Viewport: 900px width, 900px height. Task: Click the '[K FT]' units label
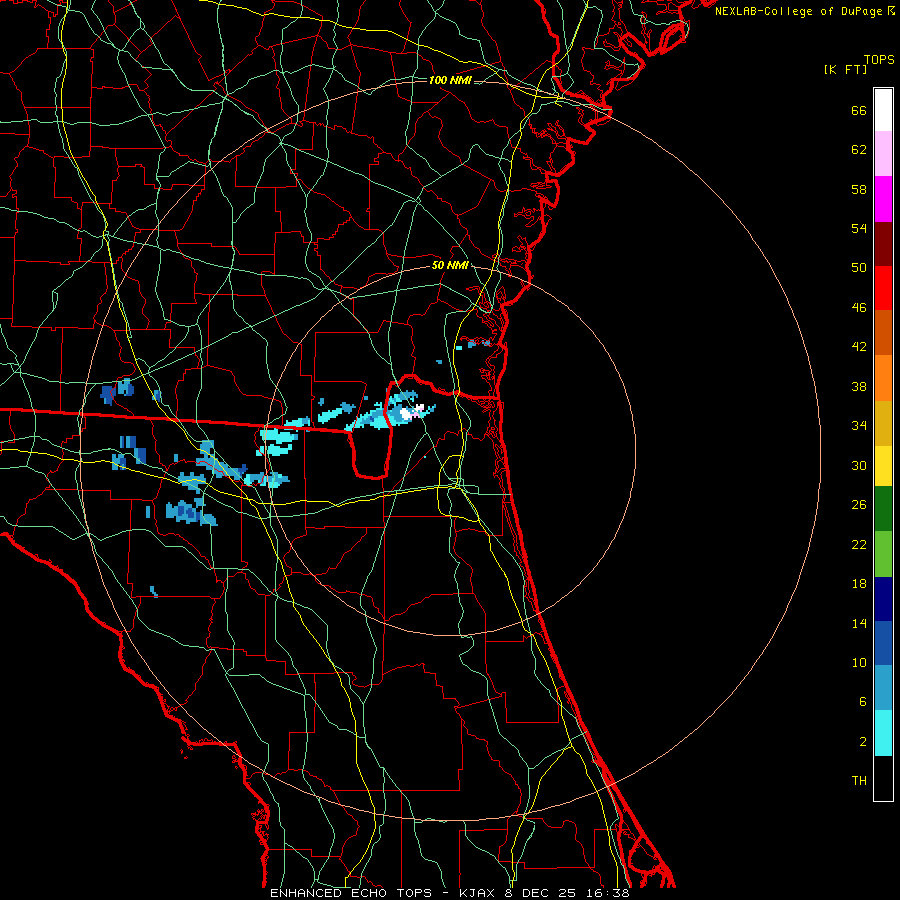pyautogui.click(x=845, y=69)
